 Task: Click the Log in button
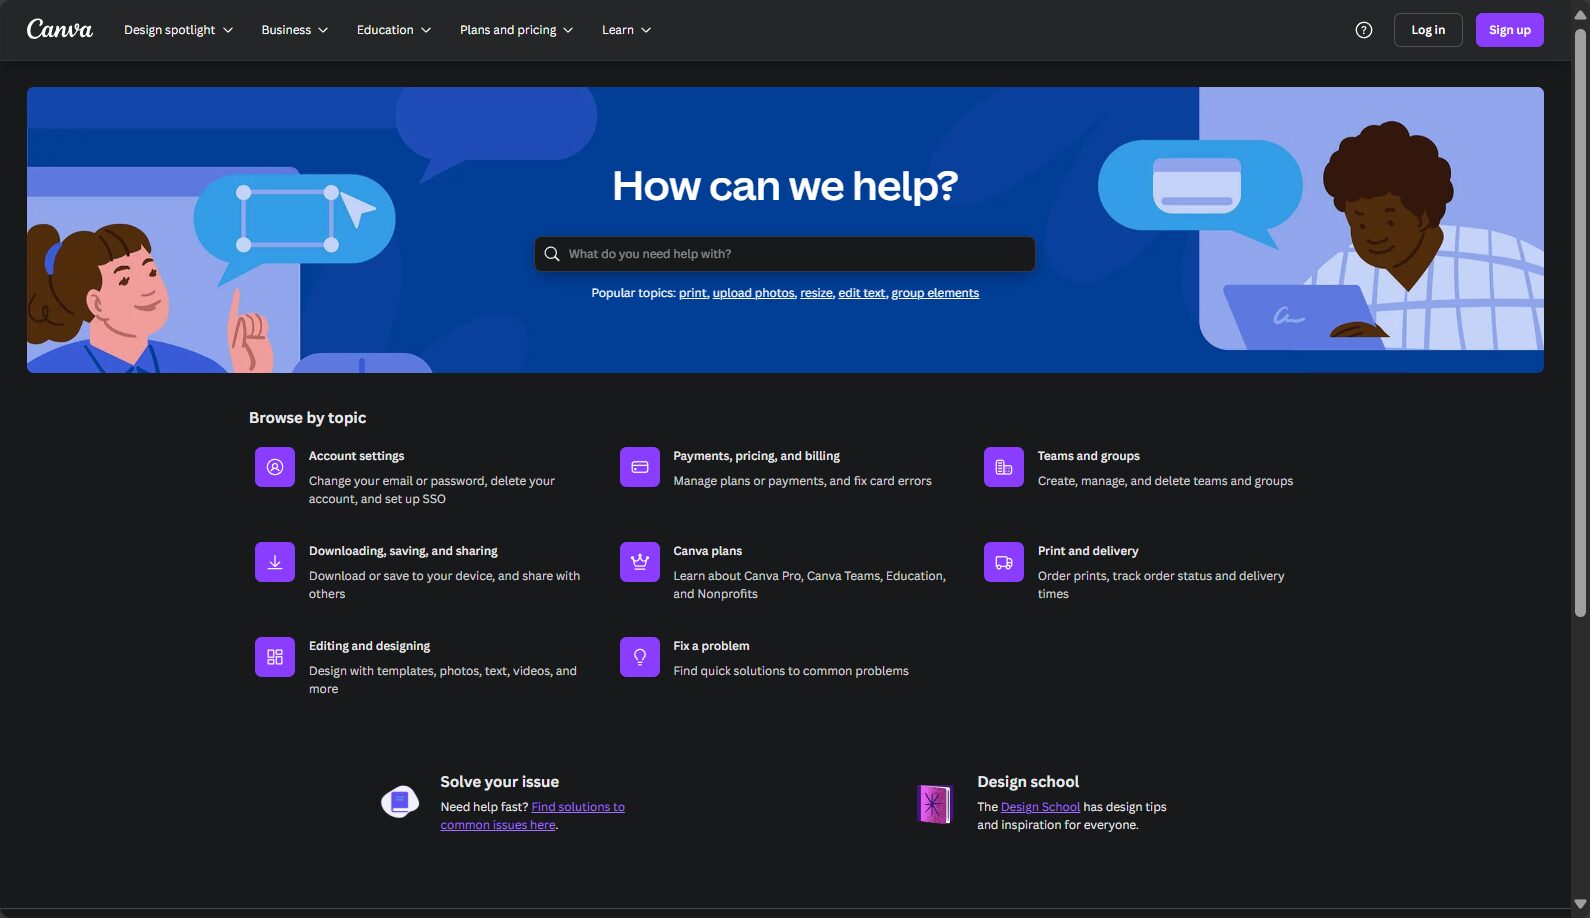click(1428, 30)
